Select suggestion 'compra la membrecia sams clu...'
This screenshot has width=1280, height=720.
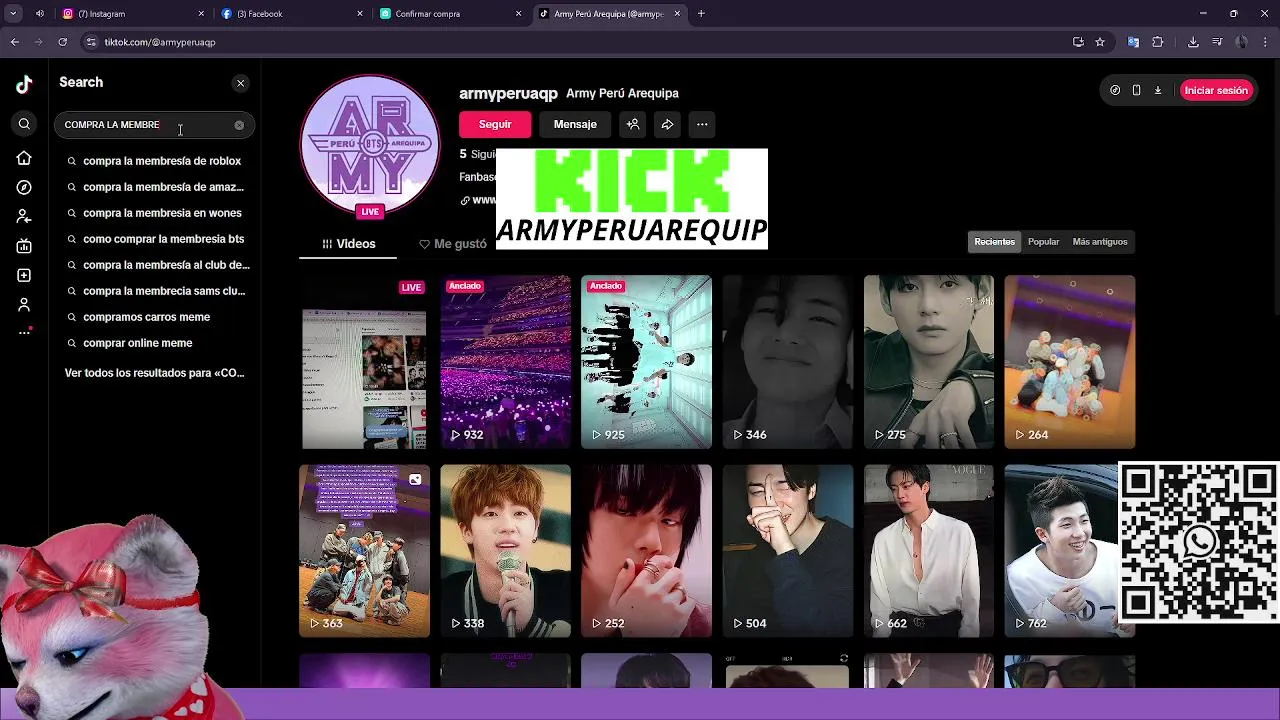(154, 291)
